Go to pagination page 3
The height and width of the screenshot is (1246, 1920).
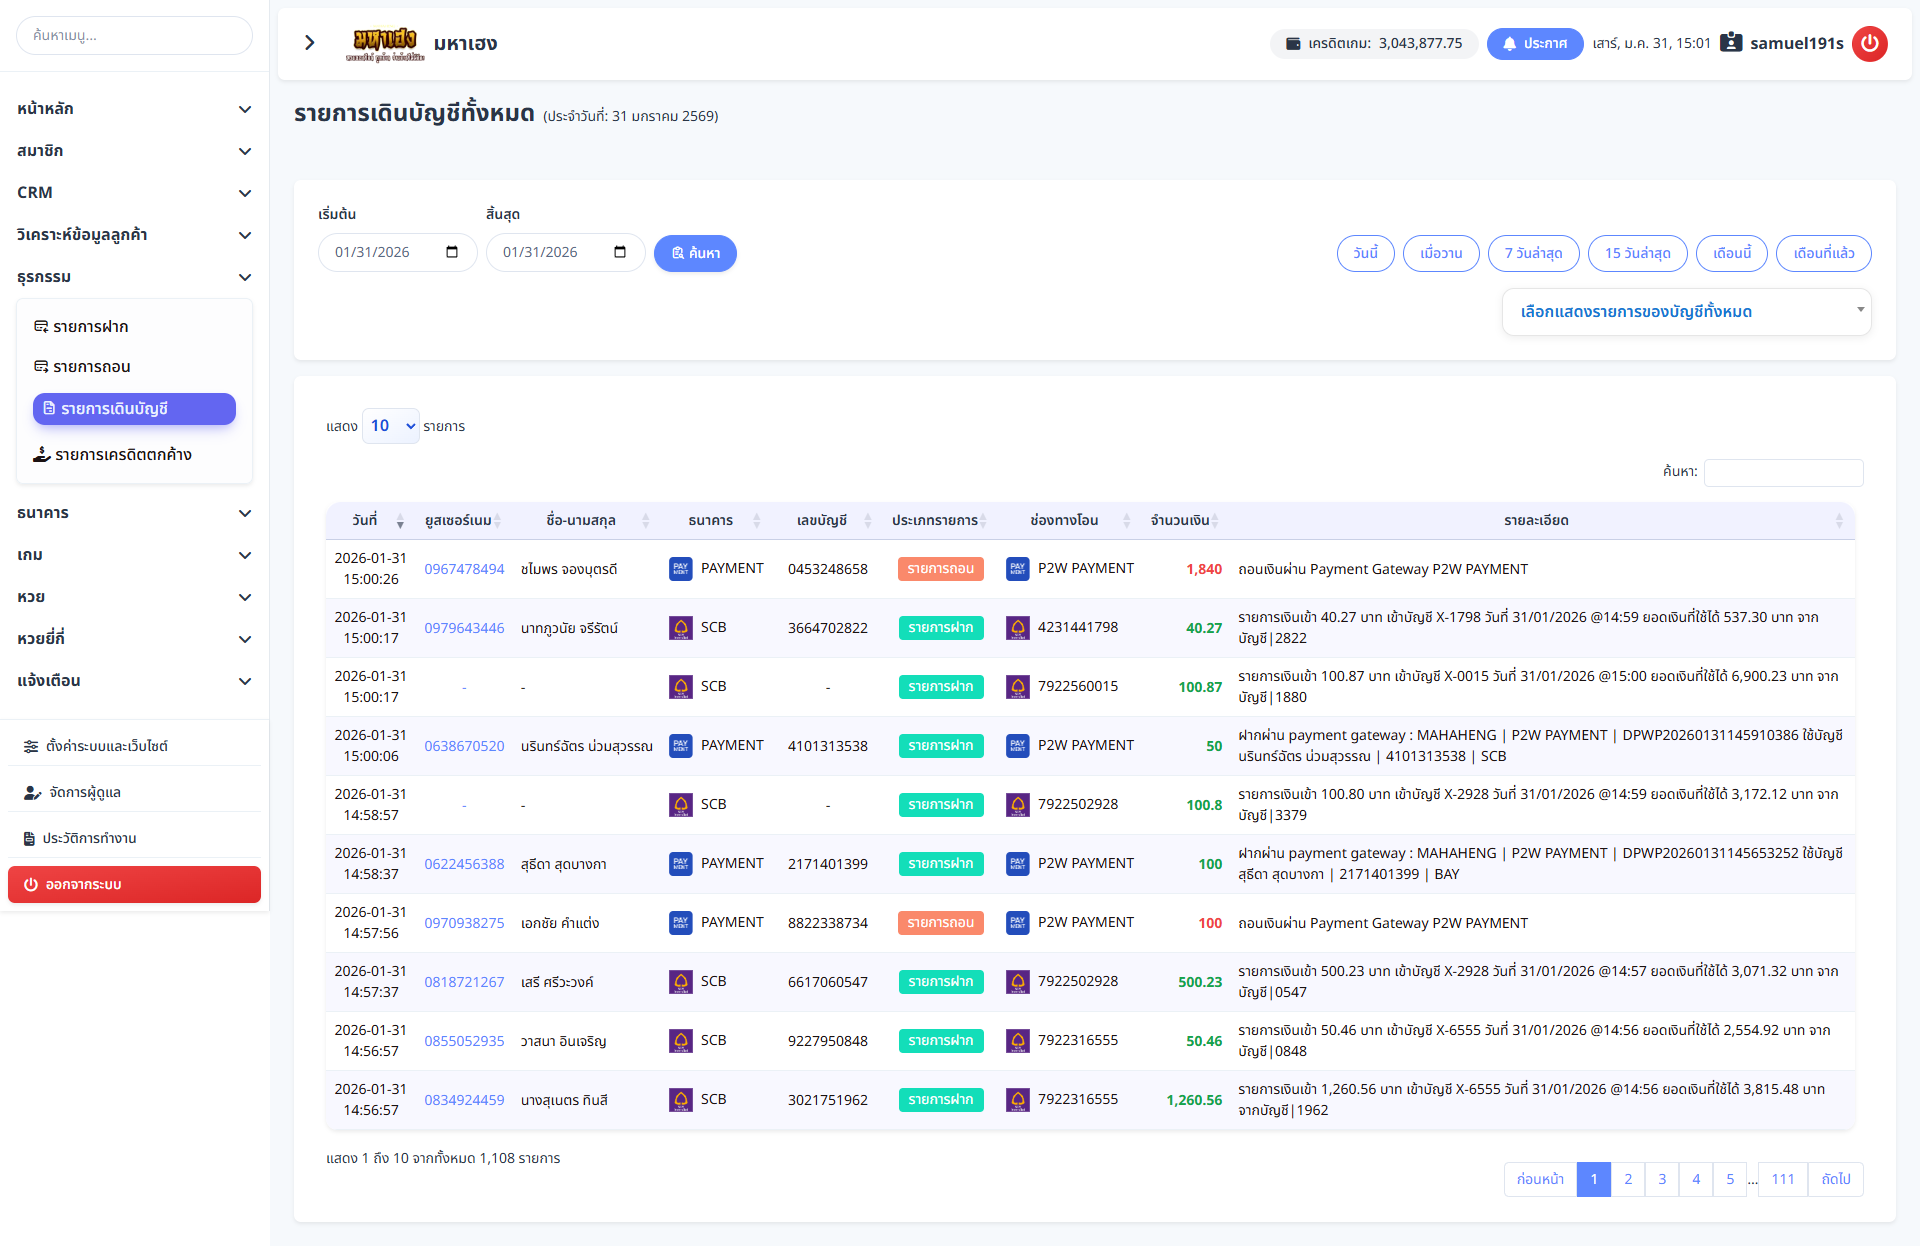pos(1662,1179)
